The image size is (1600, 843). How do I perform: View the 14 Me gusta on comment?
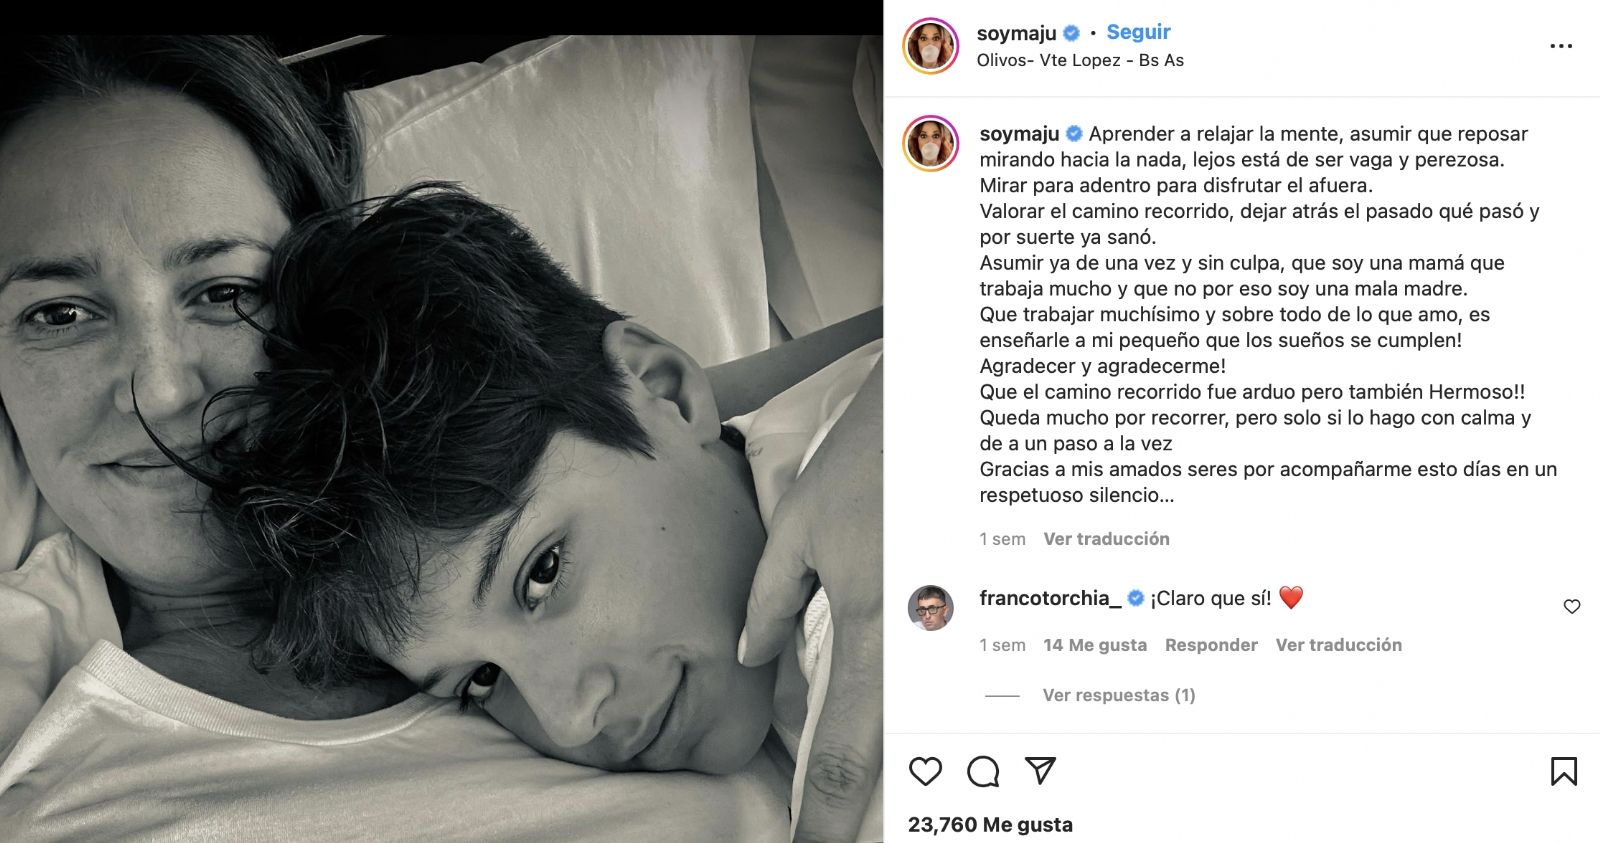tap(1095, 645)
